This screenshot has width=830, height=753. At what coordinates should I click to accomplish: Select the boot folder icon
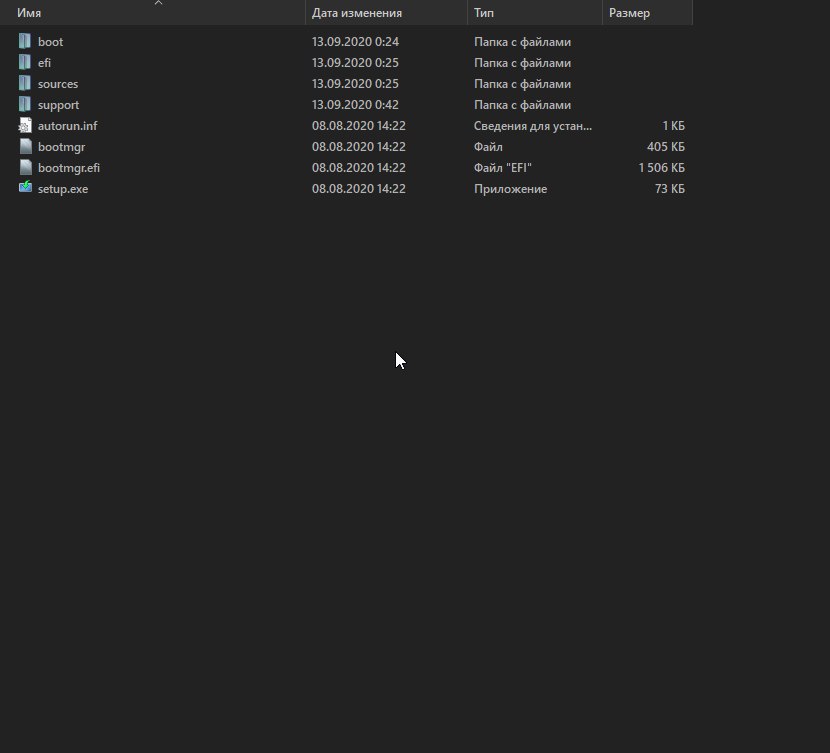pos(25,41)
